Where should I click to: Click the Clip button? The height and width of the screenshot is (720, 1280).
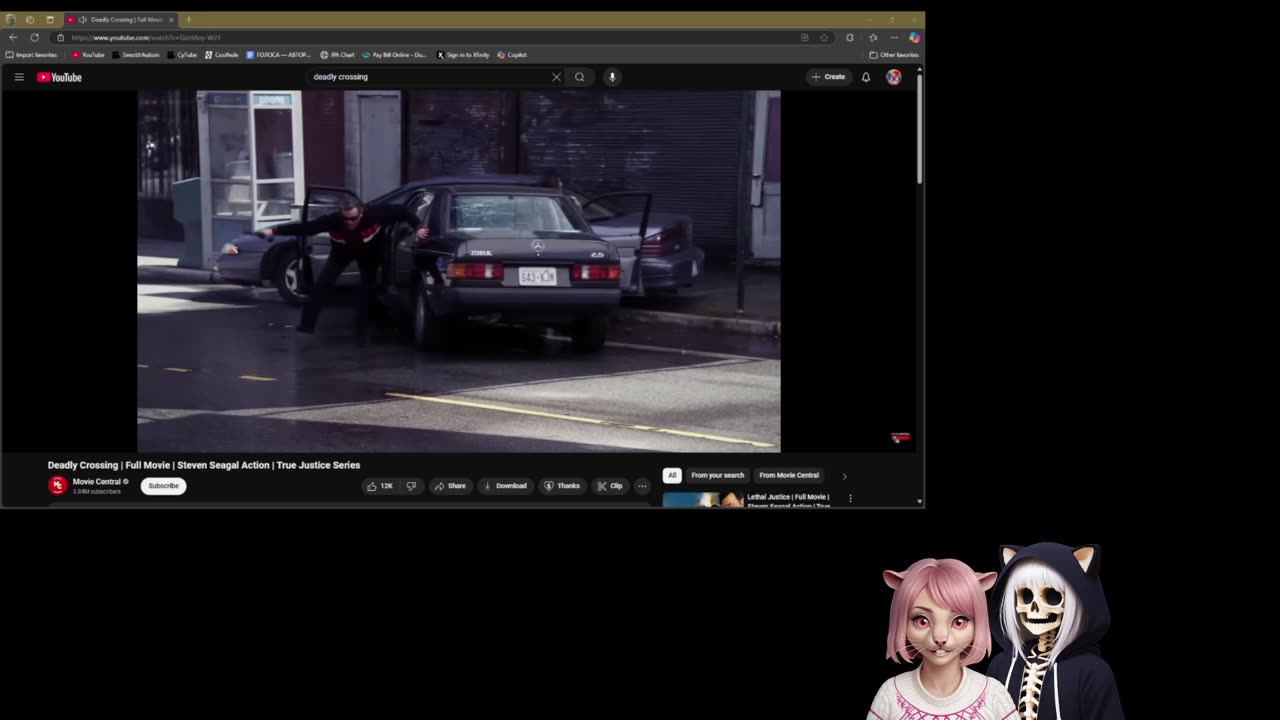pos(610,486)
